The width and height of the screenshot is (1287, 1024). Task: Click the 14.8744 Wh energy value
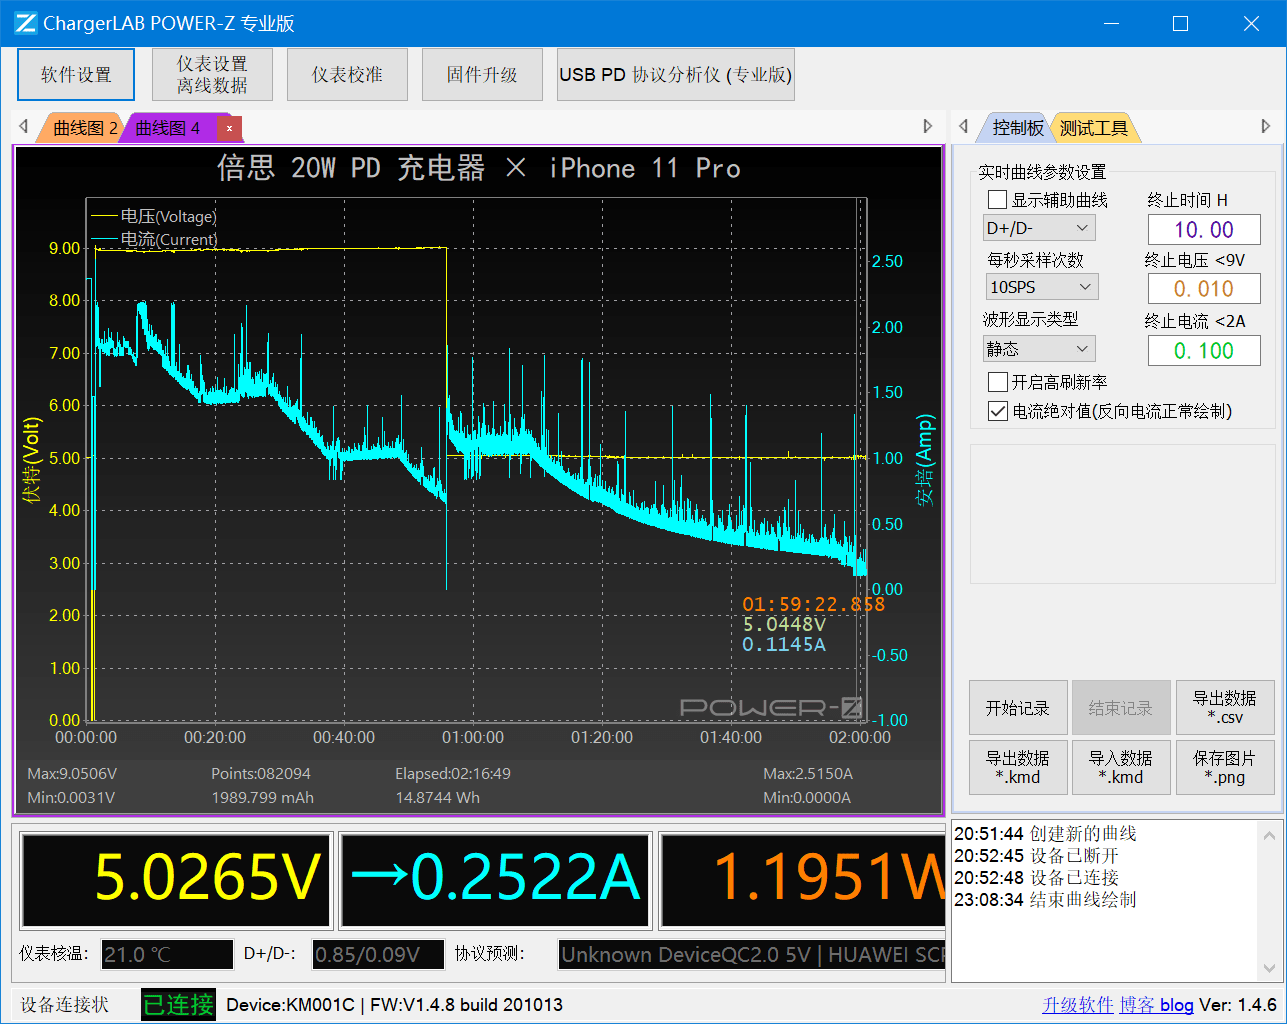(x=437, y=798)
